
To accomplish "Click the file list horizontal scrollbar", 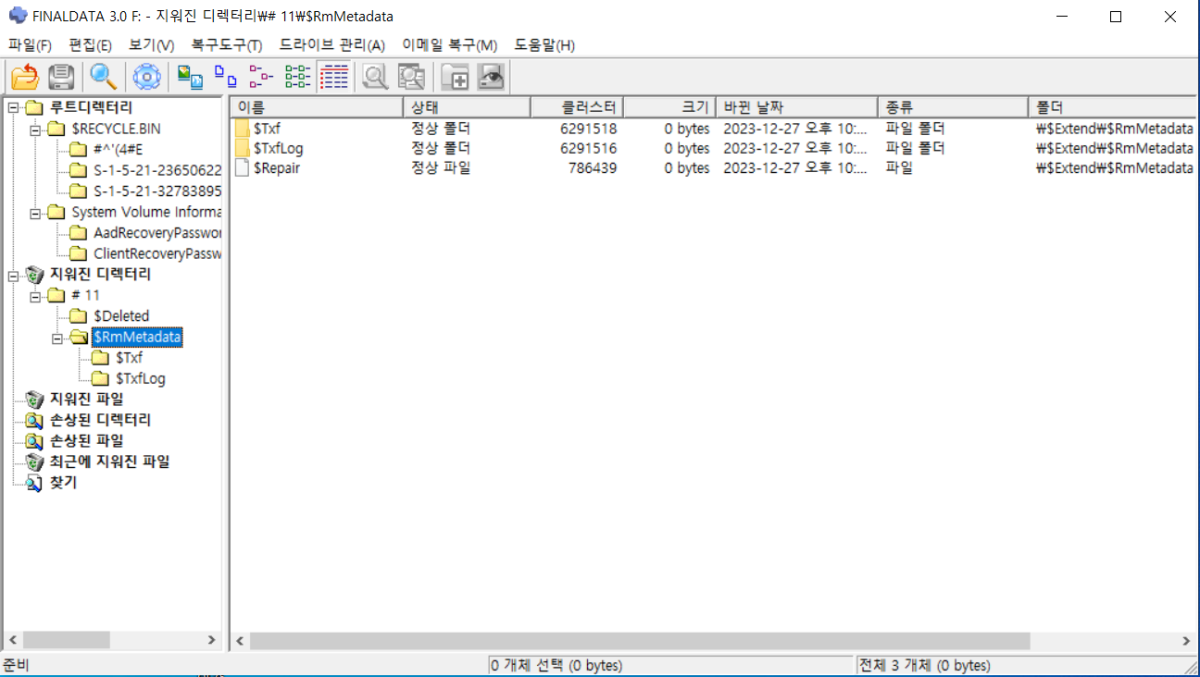I will coord(640,640).
